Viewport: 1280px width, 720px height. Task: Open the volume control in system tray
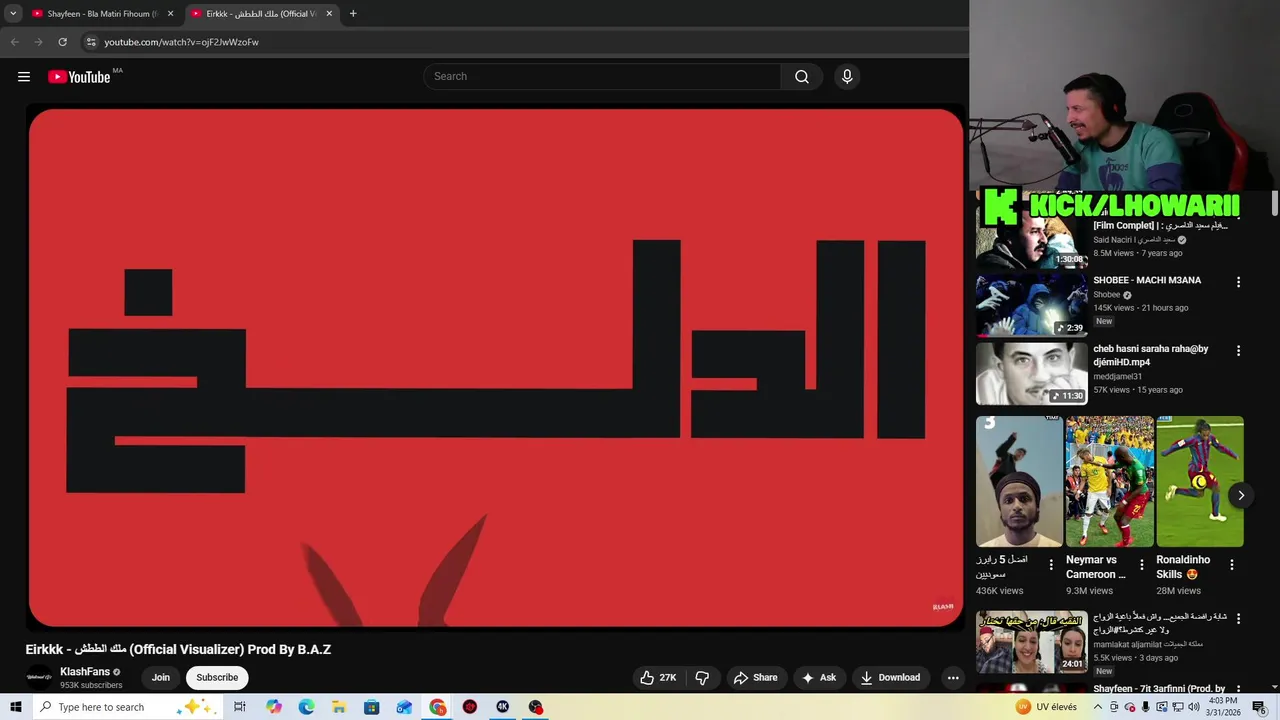[1193, 707]
